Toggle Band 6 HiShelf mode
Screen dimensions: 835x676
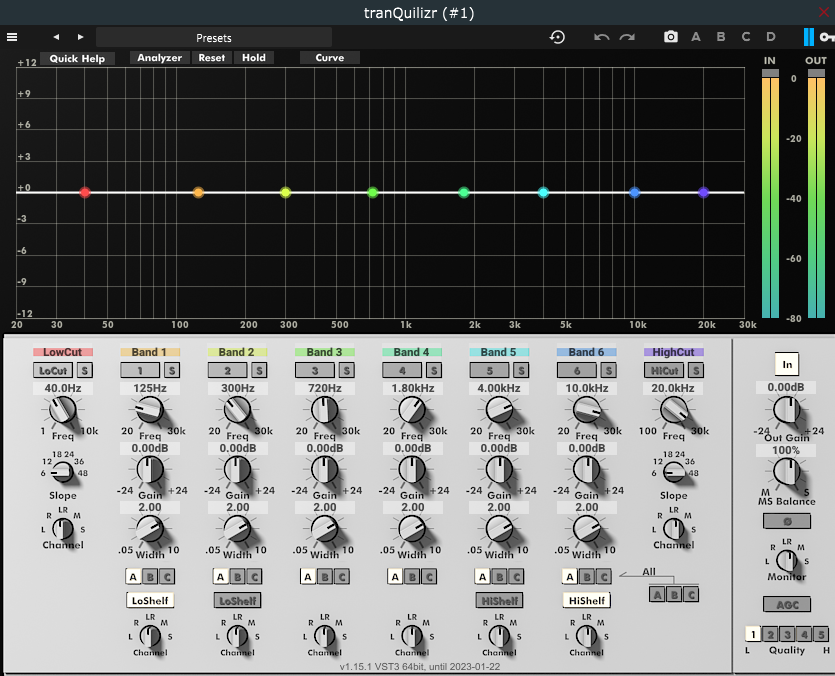[587, 600]
